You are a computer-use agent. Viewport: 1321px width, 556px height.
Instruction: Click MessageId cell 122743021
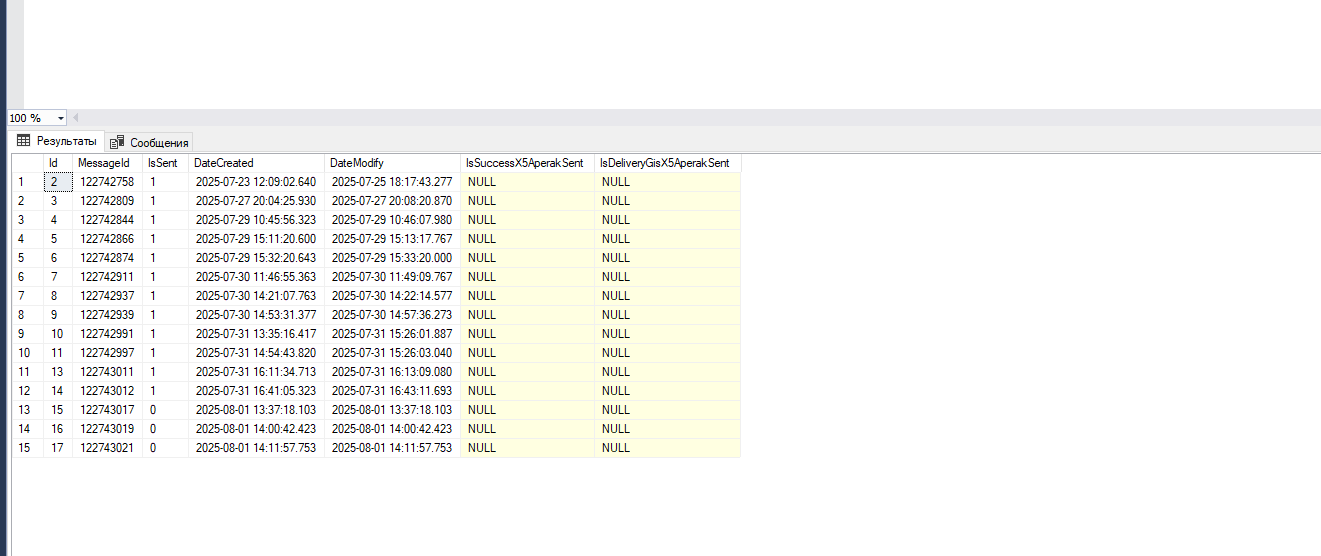pos(108,448)
